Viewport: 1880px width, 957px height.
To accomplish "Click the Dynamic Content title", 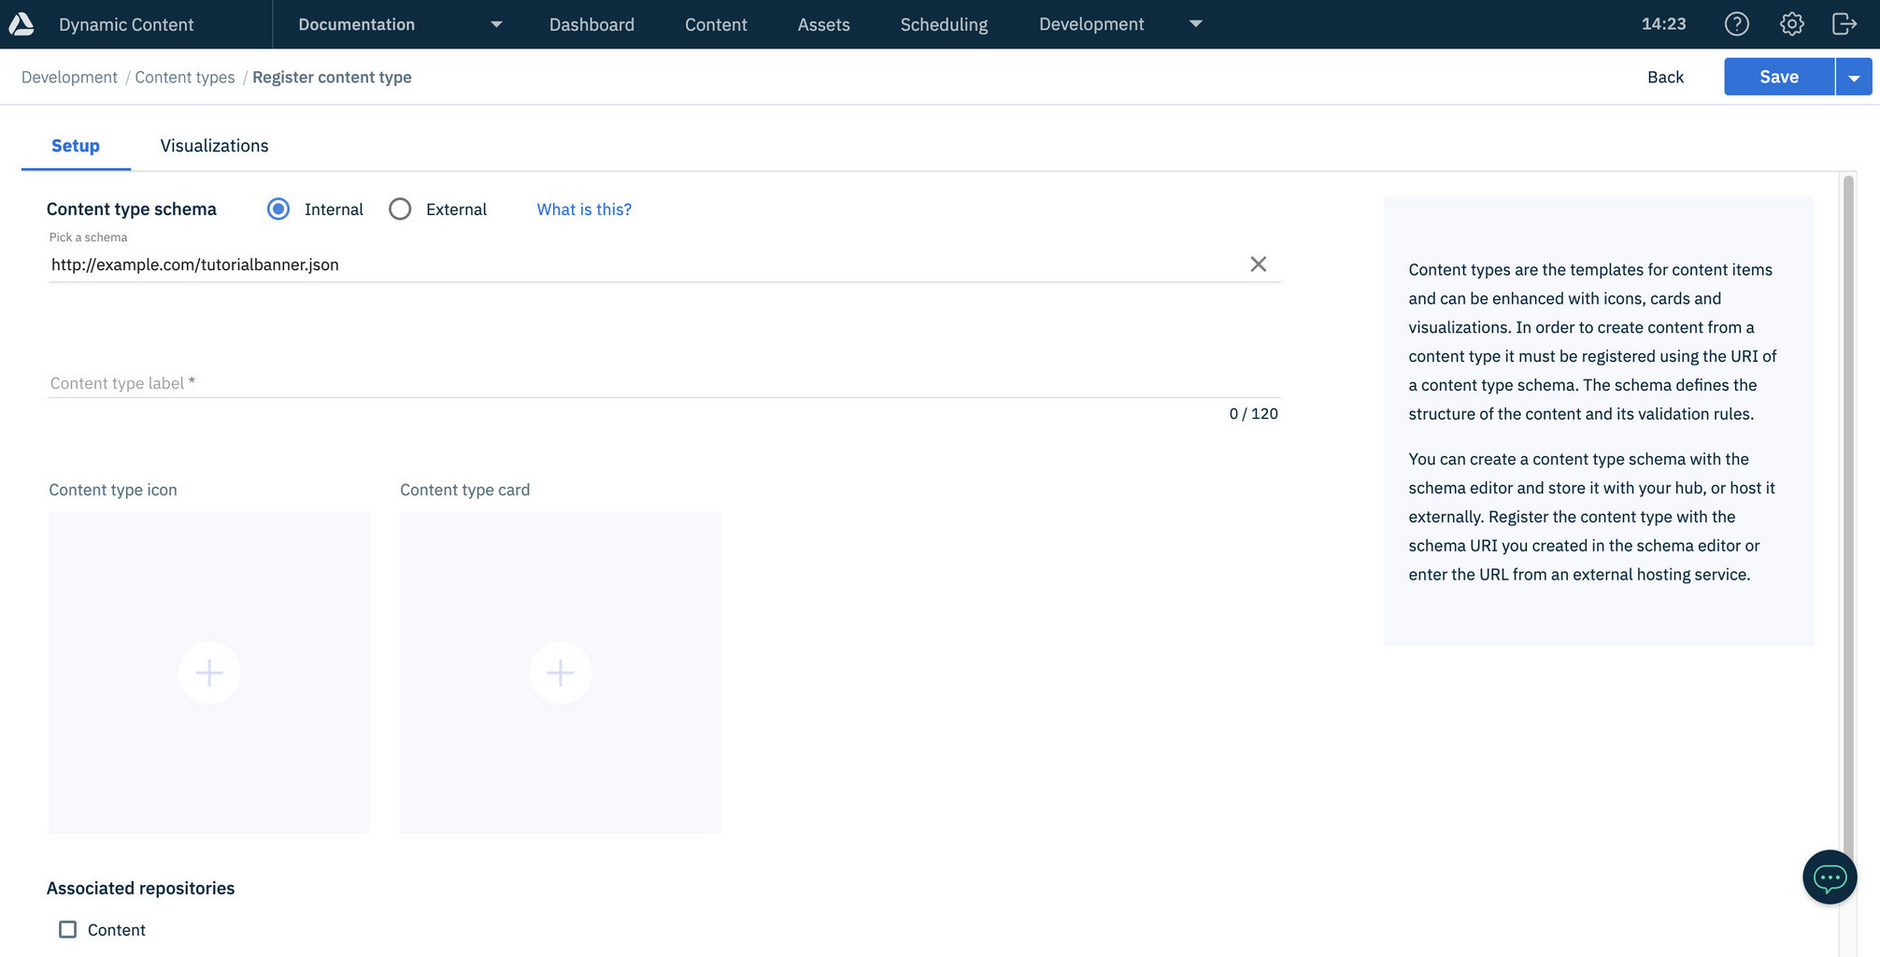I will pos(126,24).
